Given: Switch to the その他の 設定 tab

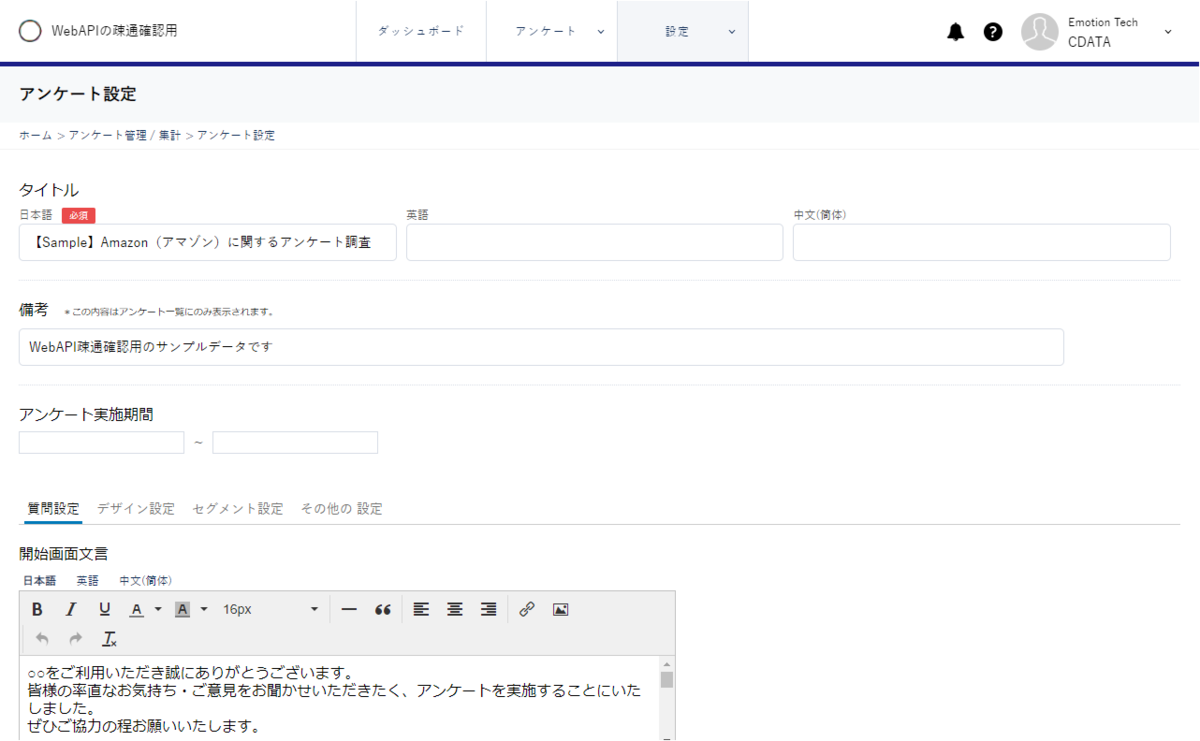Looking at the screenshot, I should 342,509.
